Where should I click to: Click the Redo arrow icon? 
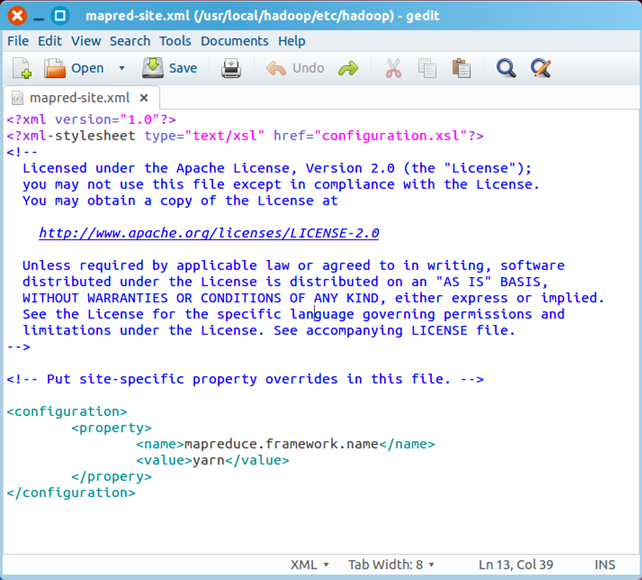[x=348, y=68]
